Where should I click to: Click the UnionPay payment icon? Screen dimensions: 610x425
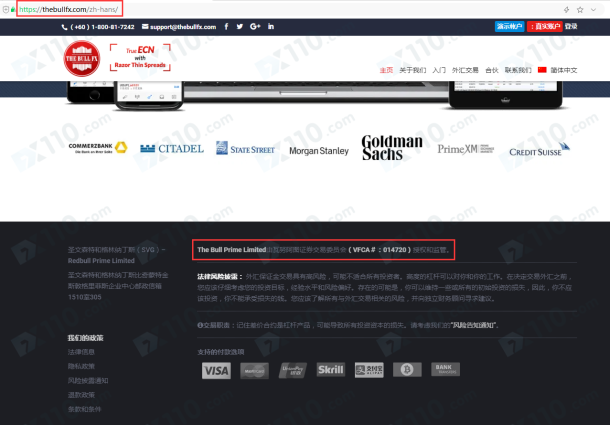coord(293,371)
